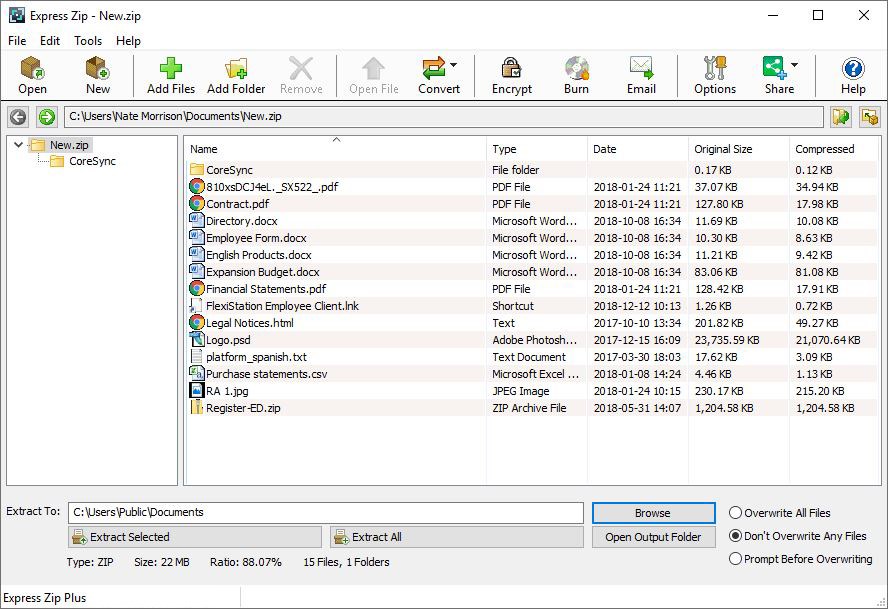Viewport: 888px width, 609px height.
Task: Select Overwrite All Files option
Action: (x=735, y=513)
